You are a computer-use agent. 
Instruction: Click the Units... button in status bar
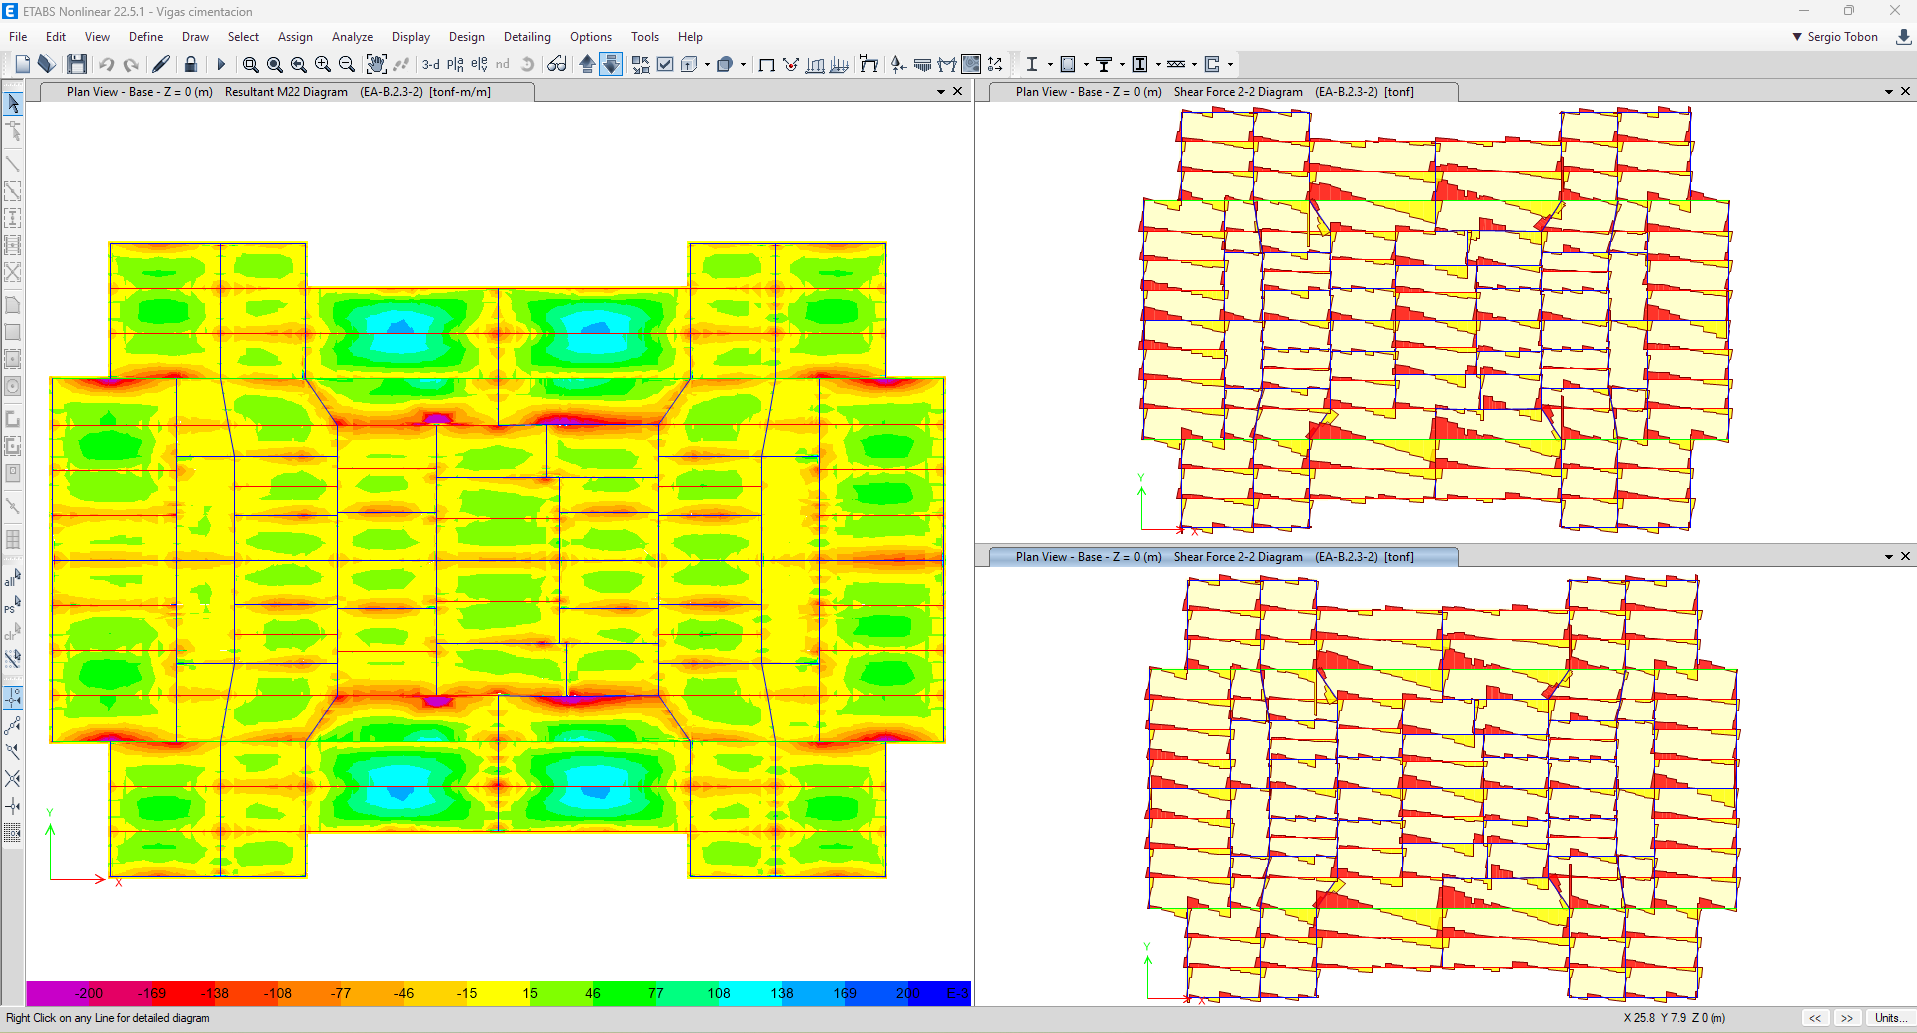tap(1887, 1018)
